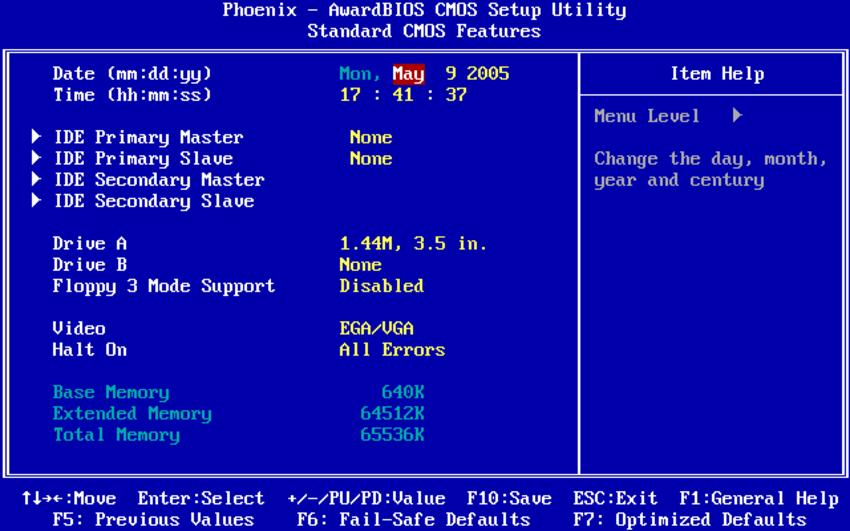Click F6: Fail-Safe Defaults hint

coord(413,520)
